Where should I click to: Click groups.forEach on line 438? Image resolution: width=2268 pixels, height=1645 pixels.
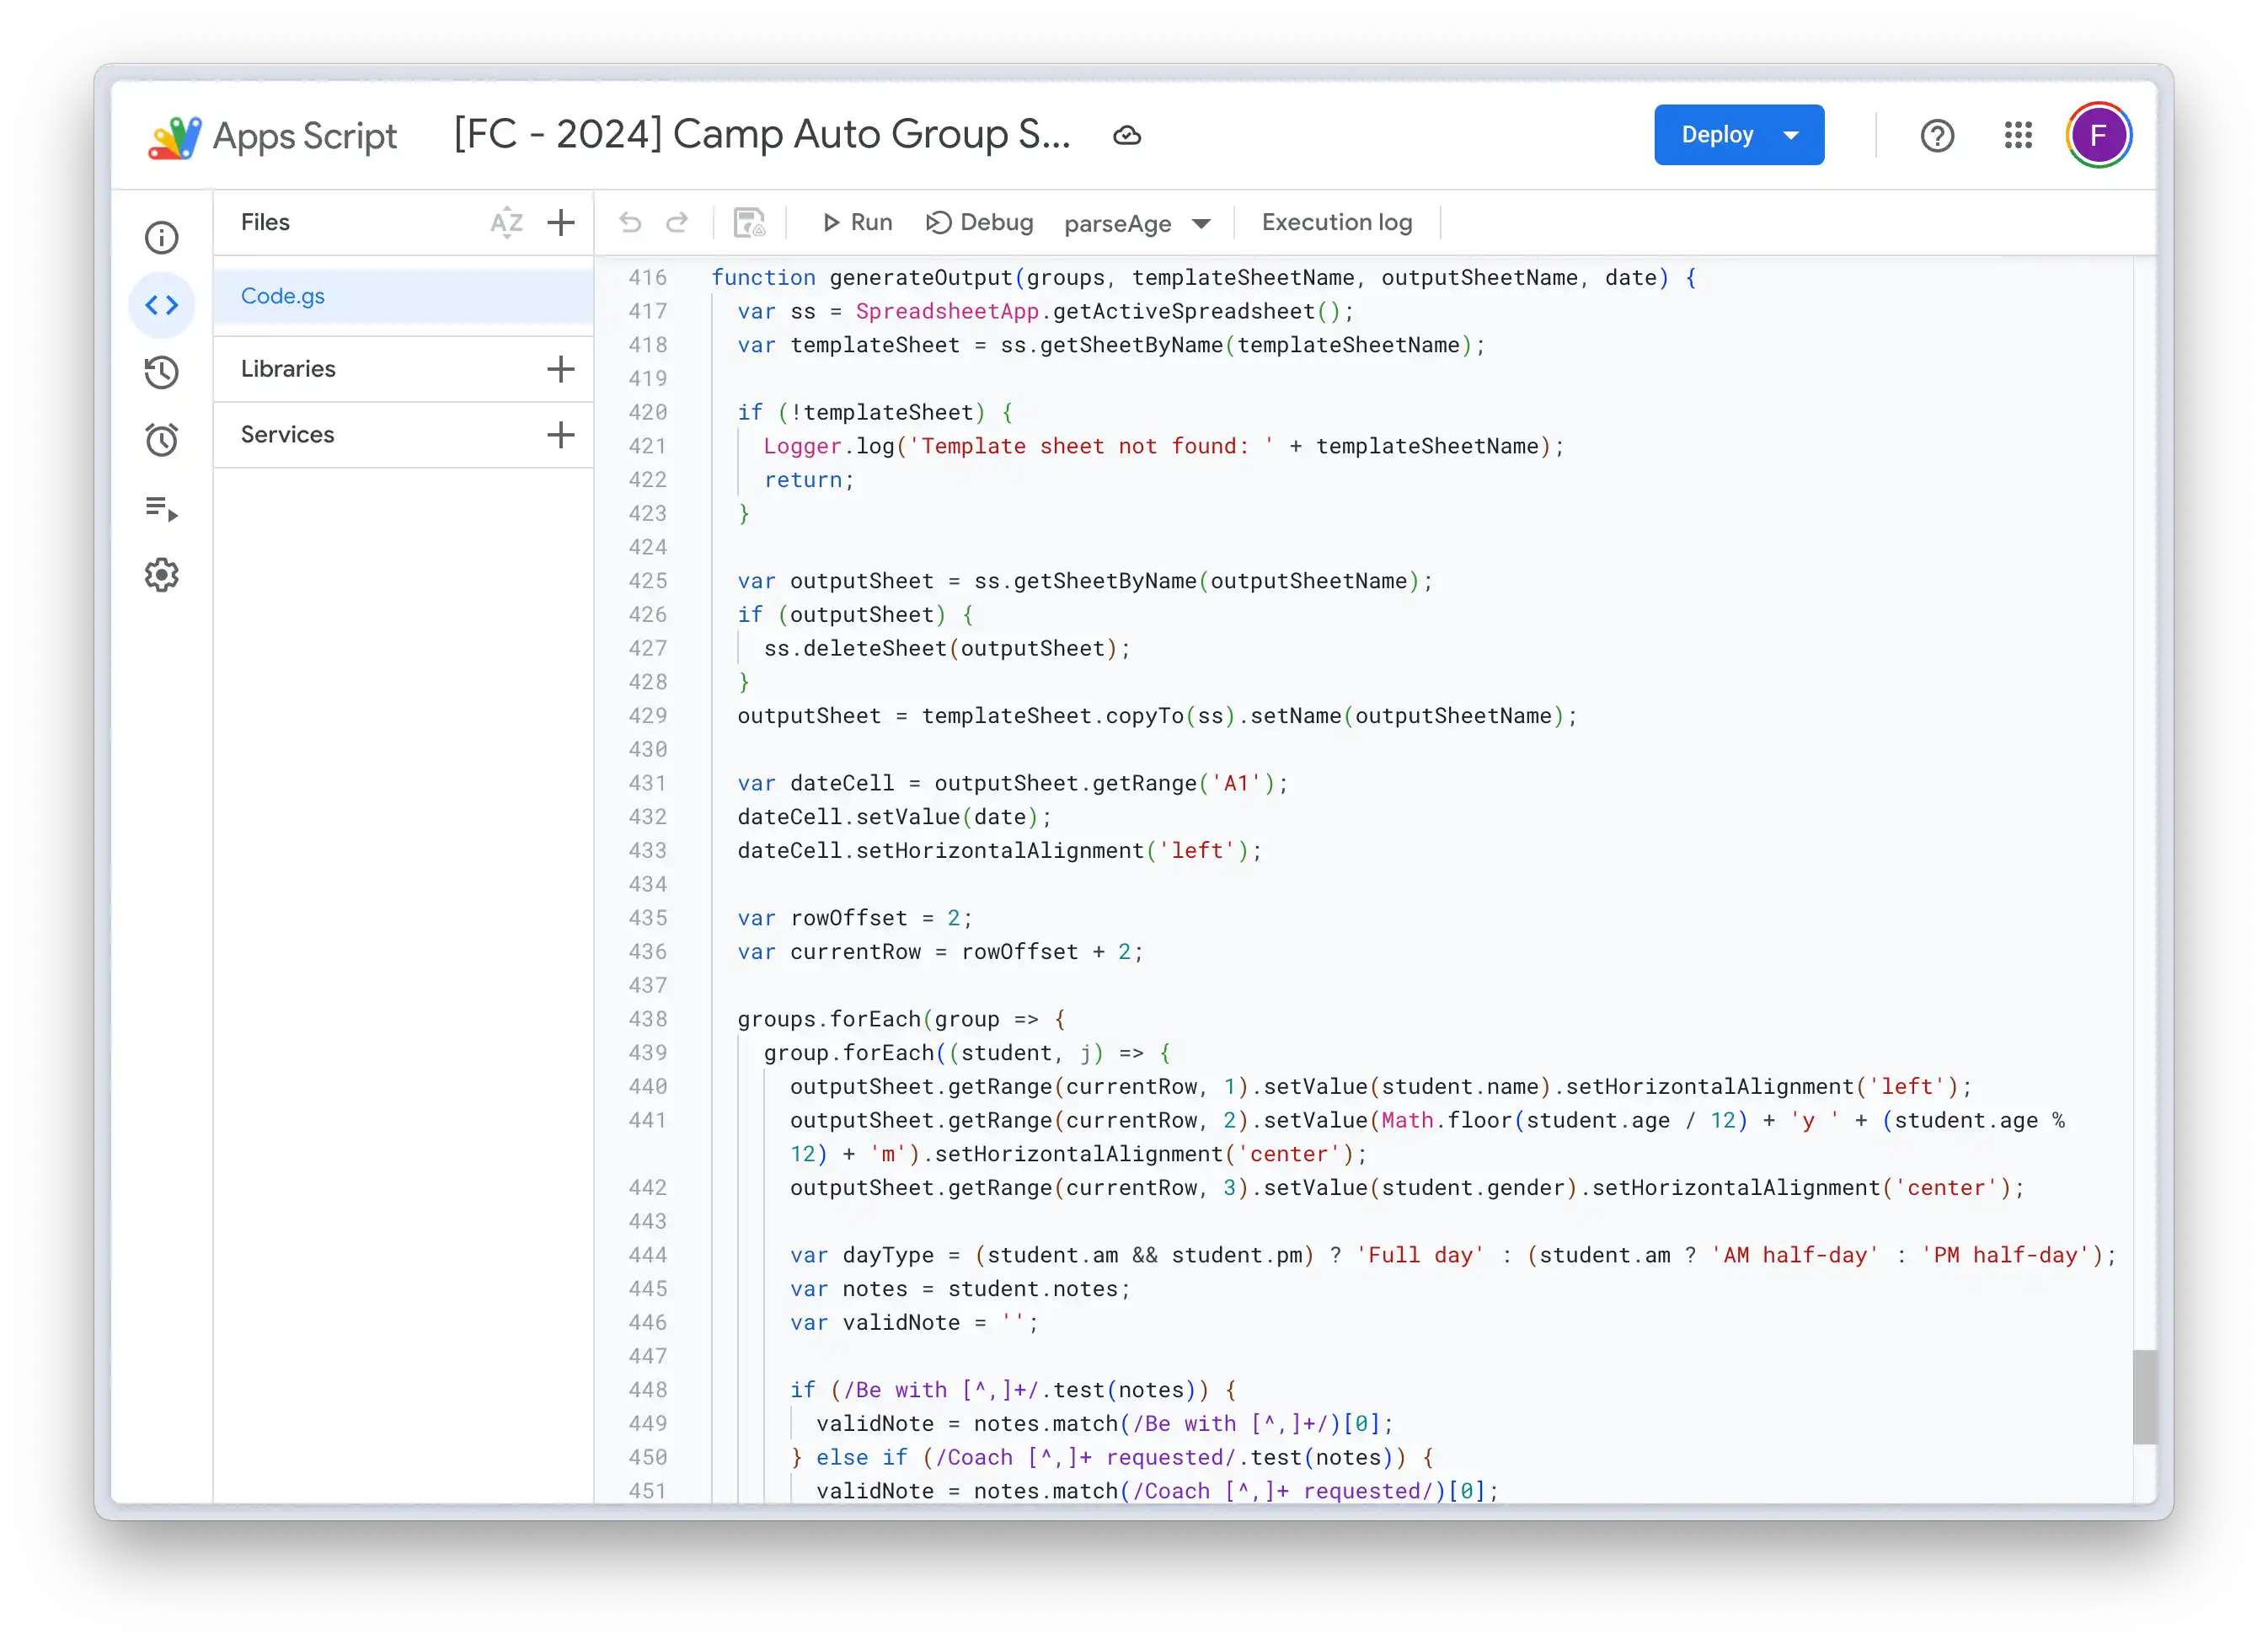point(828,1019)
